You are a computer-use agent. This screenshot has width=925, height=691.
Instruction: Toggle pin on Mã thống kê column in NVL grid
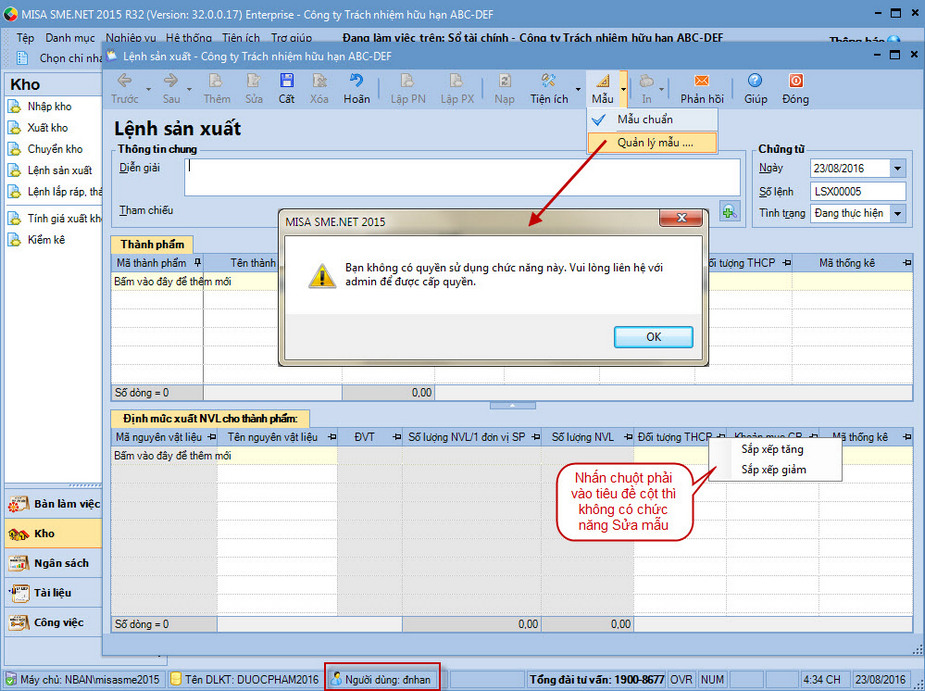[x=907, y=437]
